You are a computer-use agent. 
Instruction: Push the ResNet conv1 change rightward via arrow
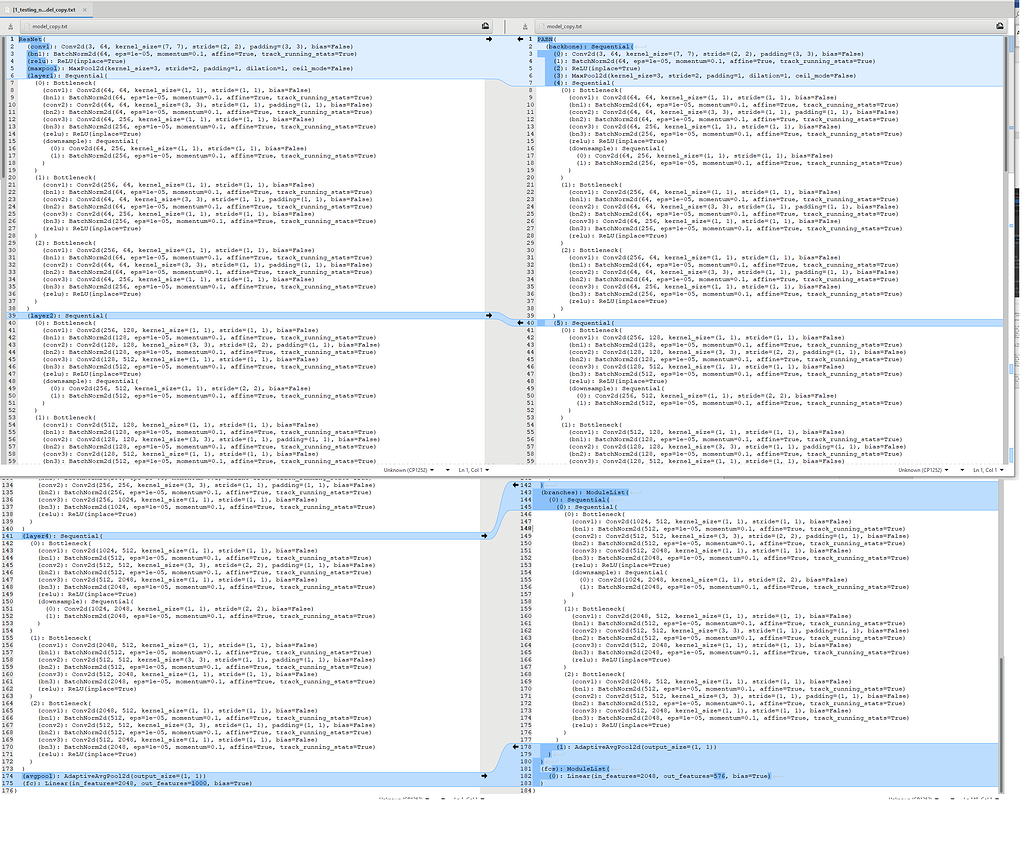488,39
